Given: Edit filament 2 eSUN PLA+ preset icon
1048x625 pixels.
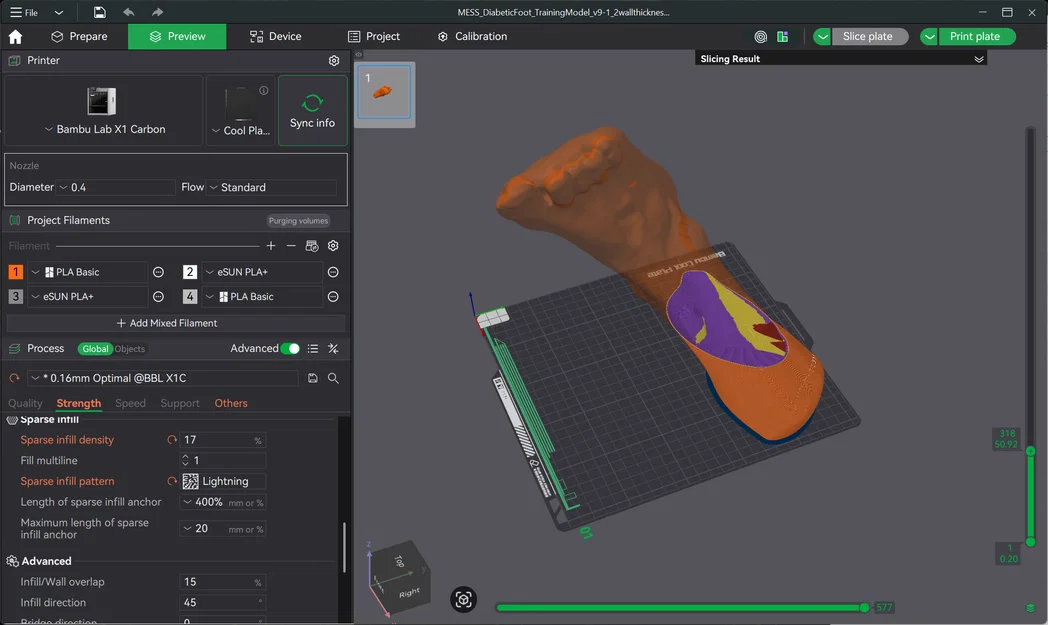Looking at the screenshot, I should tap(333, 272).
